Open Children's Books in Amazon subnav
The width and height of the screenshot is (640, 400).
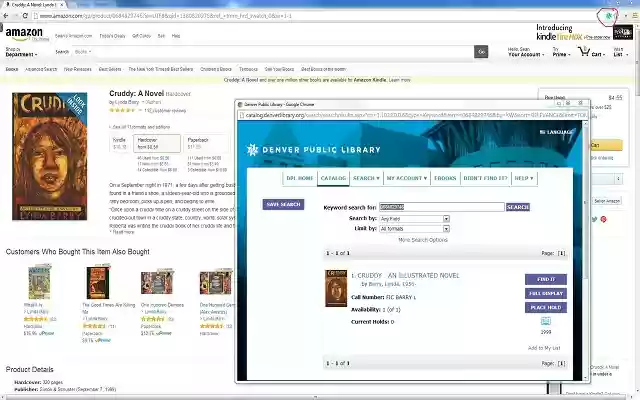(216, 69)
